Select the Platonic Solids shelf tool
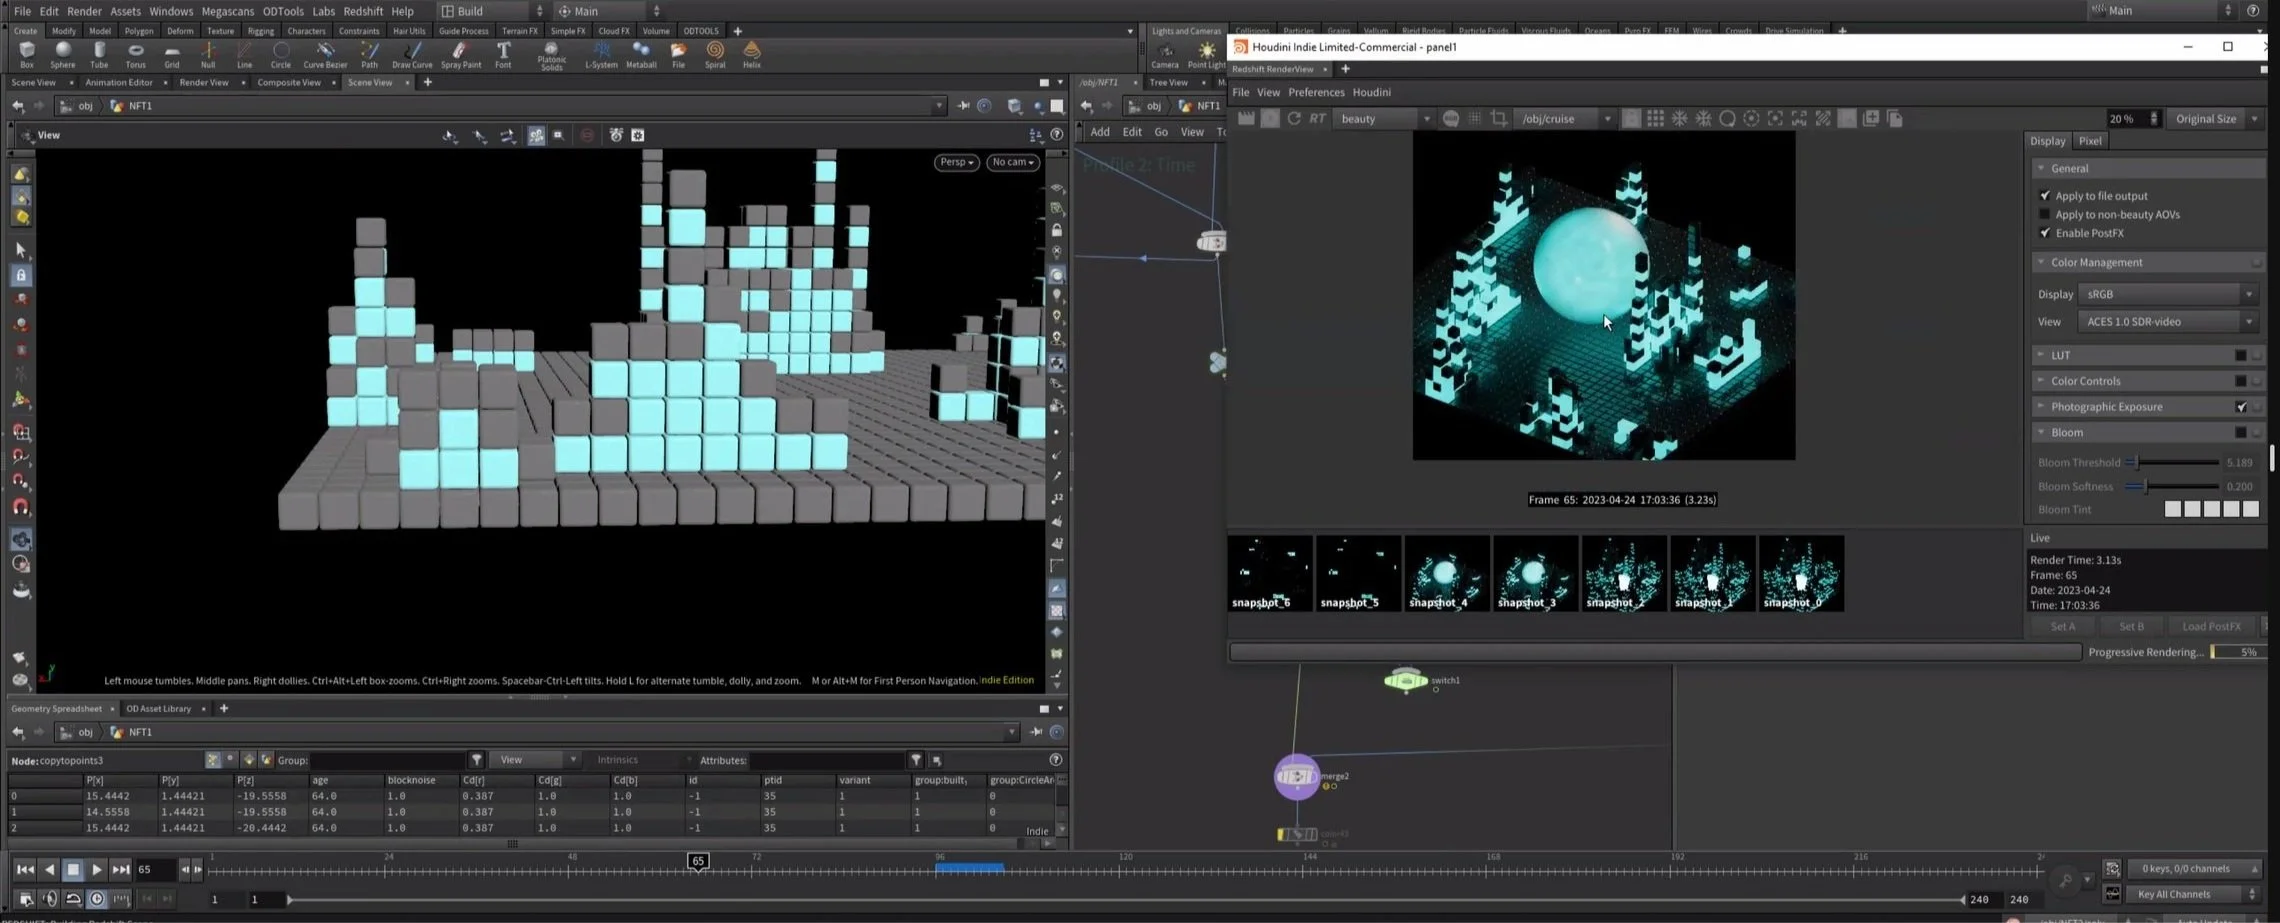 (x=551, y=56)
